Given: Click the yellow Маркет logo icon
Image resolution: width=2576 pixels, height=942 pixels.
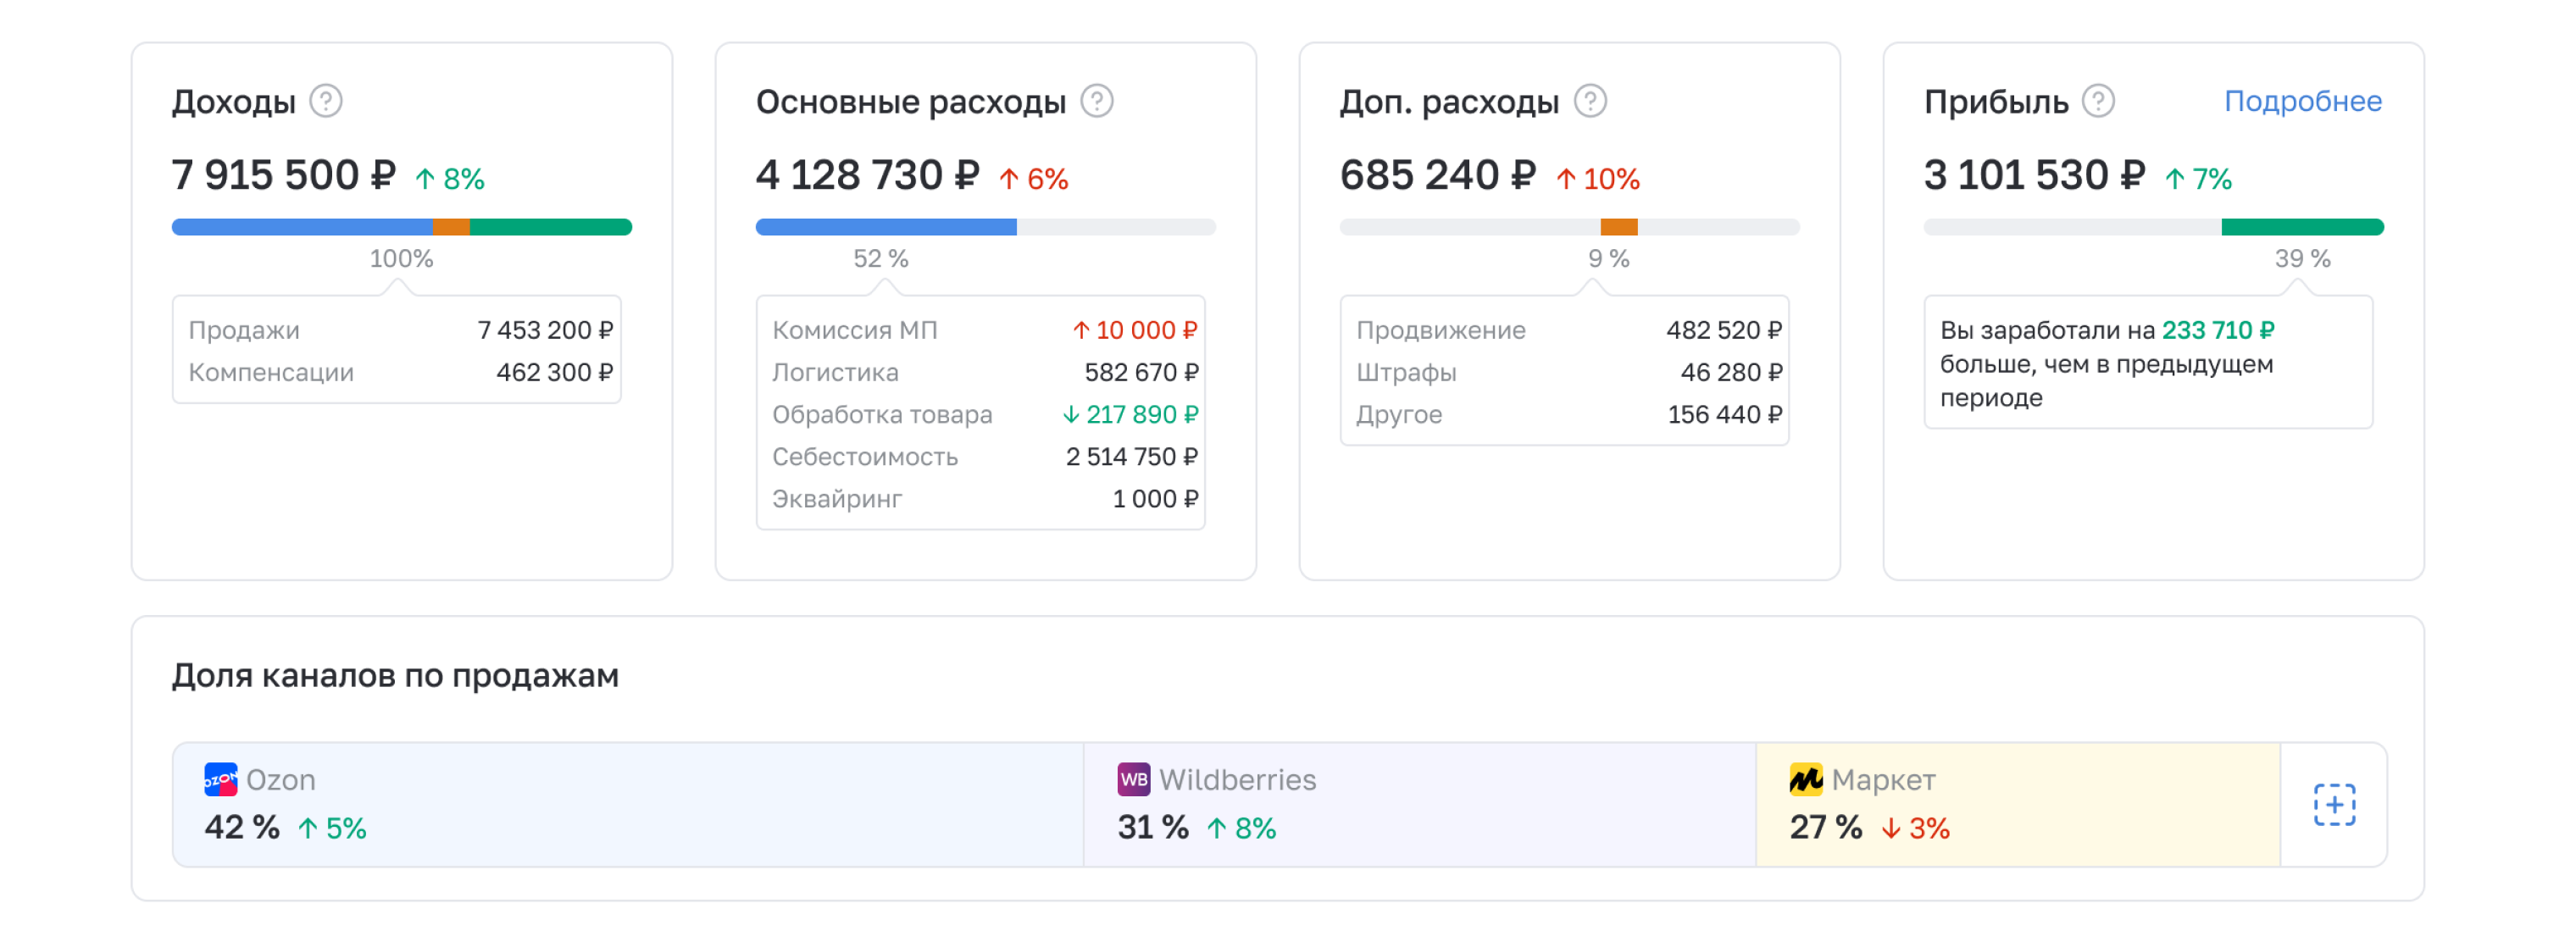Looking at the screenshot, I should click(1805, 779).
